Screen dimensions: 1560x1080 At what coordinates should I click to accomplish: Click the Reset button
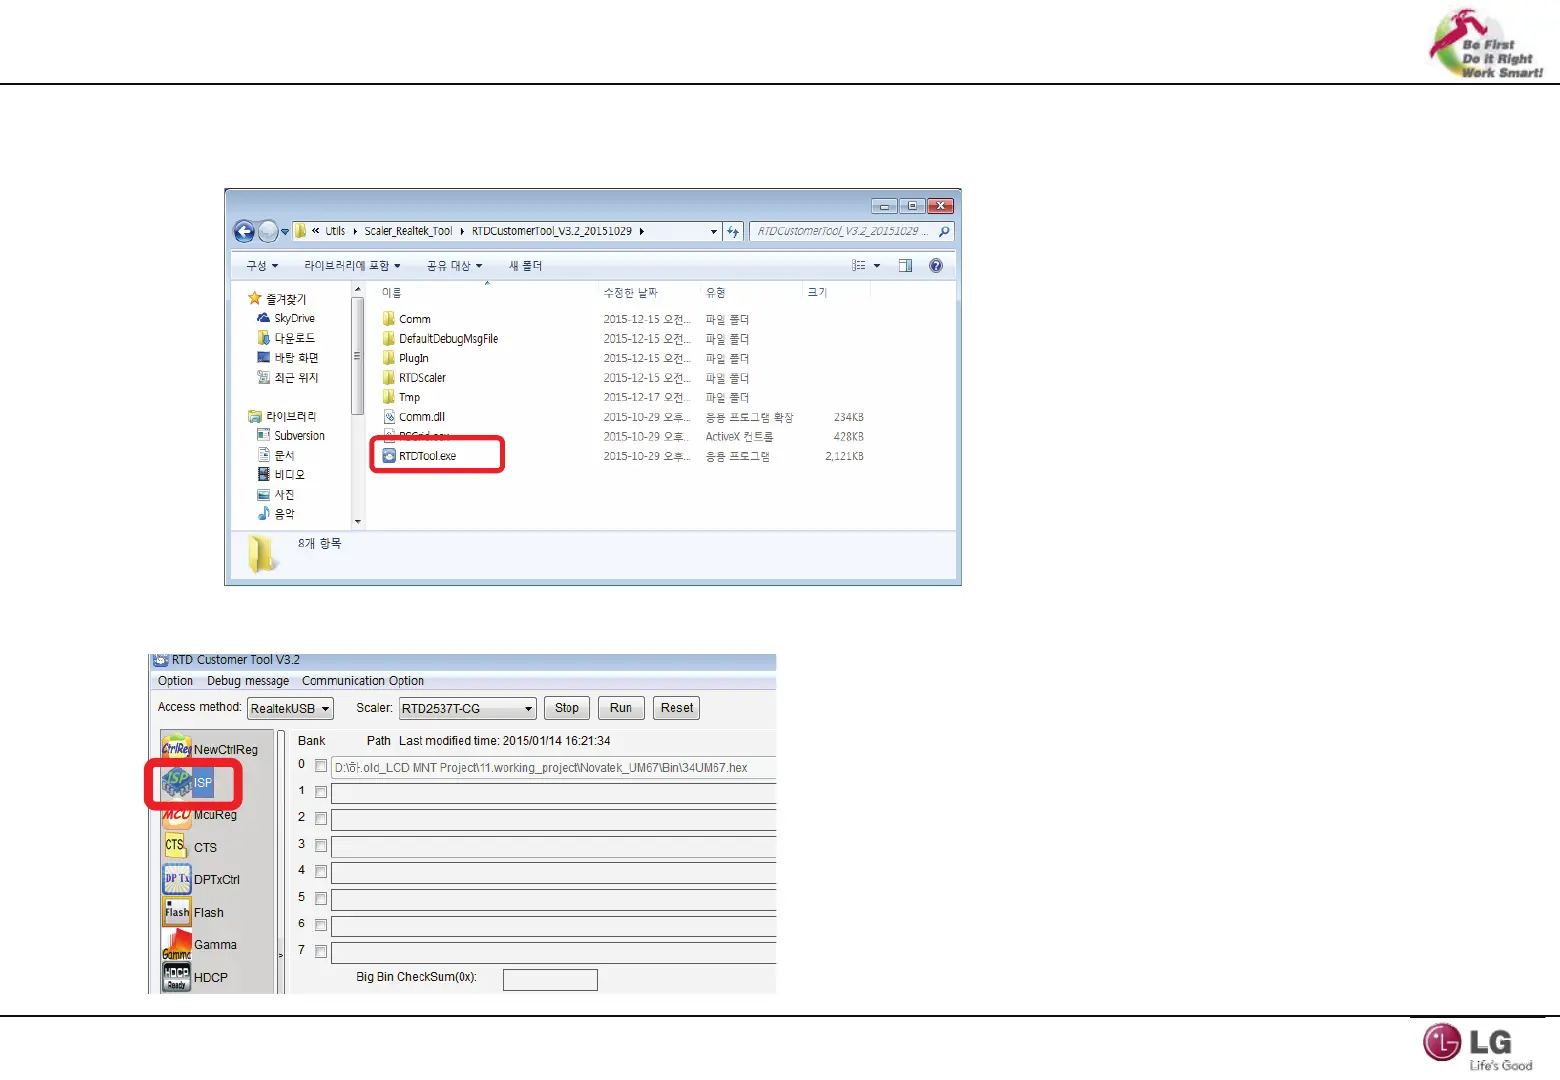pyautogui.click(x=677, y=708)
